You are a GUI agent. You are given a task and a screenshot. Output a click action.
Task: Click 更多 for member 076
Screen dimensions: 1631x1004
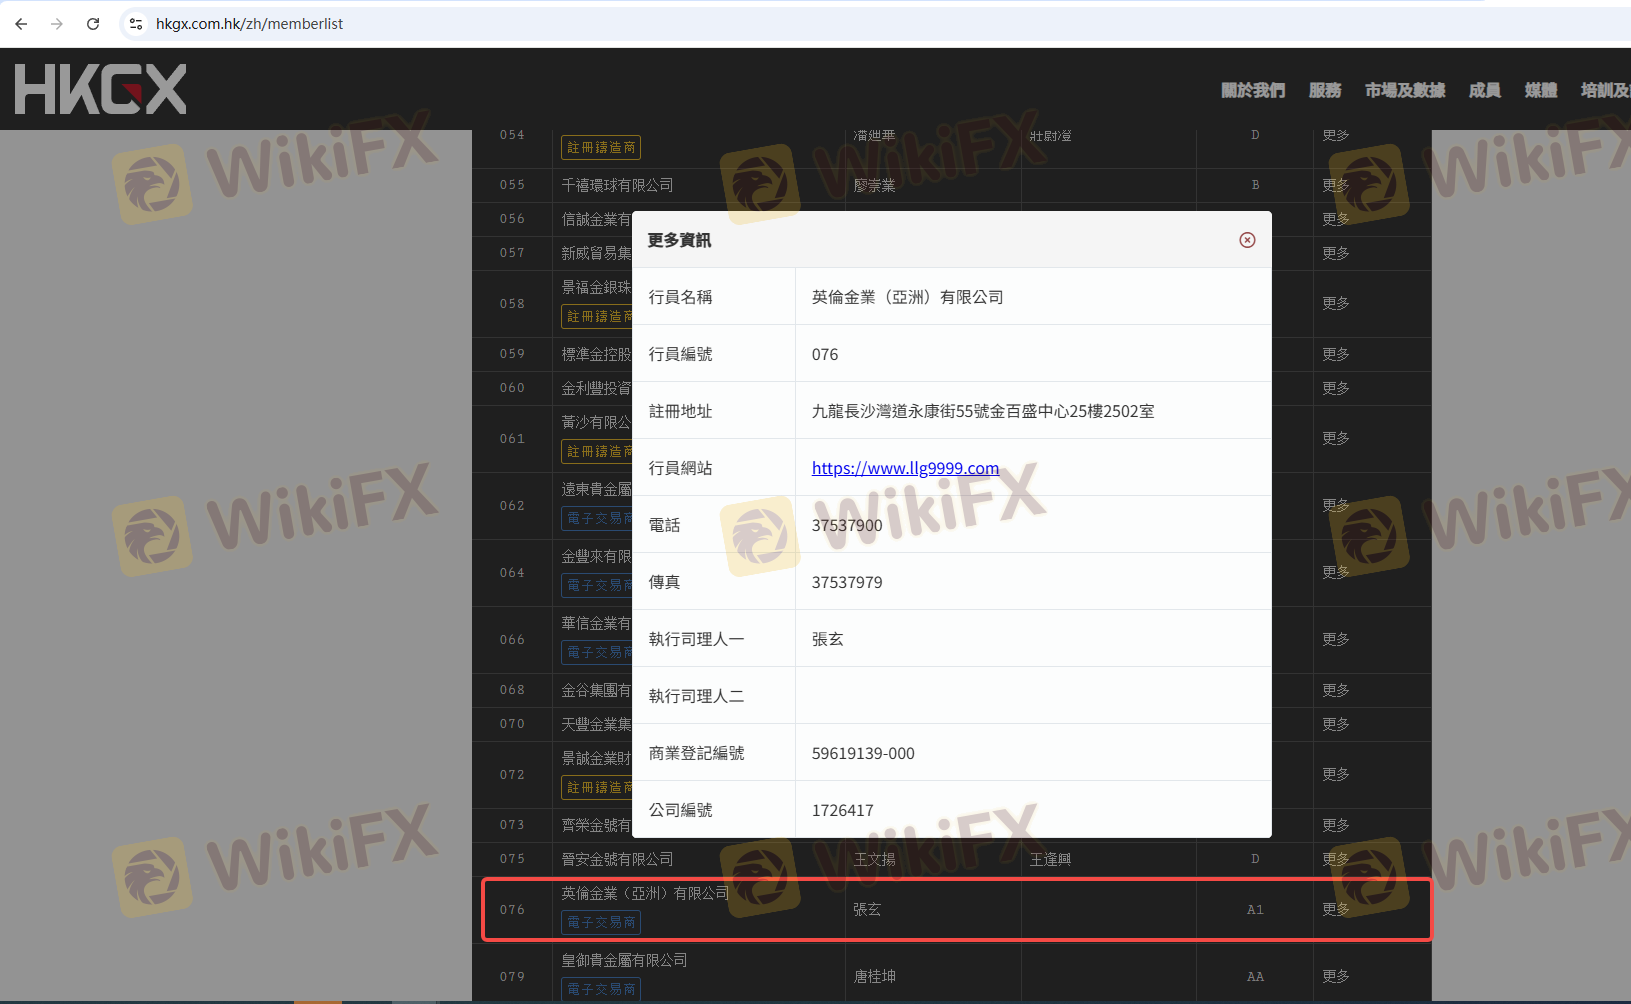(x=1336, y=909)
